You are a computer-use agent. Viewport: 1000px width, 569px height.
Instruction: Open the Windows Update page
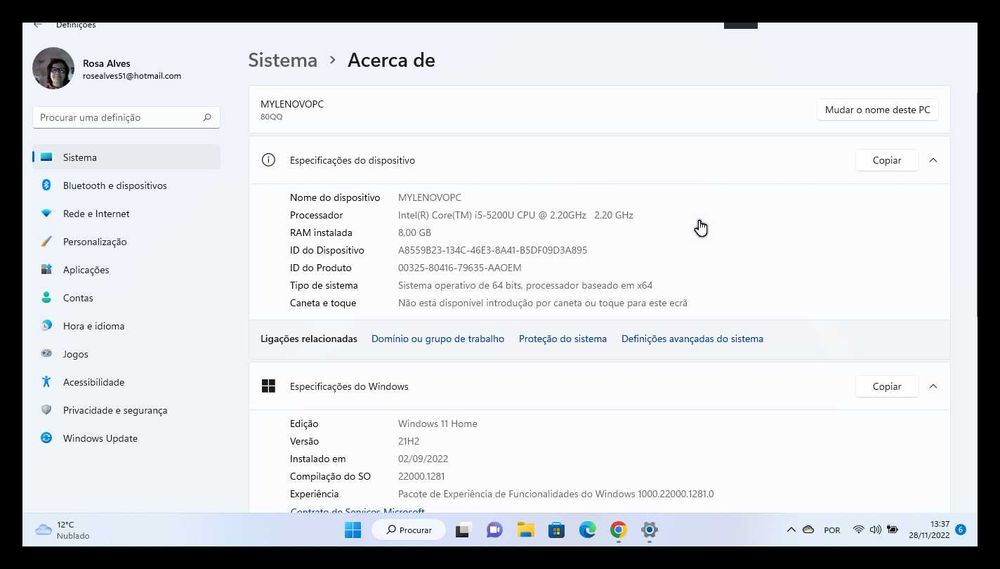pyautogui.click(x=126, y=438)
